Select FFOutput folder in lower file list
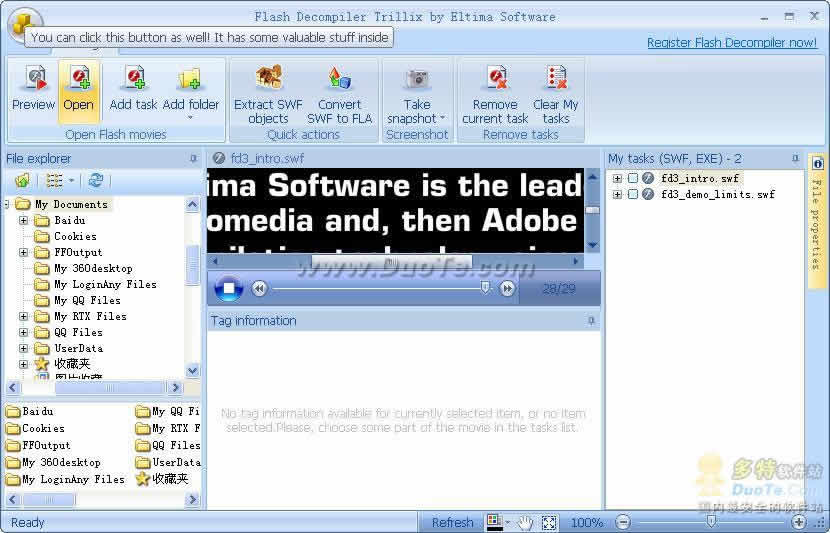Viewport: 830px width, 533px height. point(38,445)
